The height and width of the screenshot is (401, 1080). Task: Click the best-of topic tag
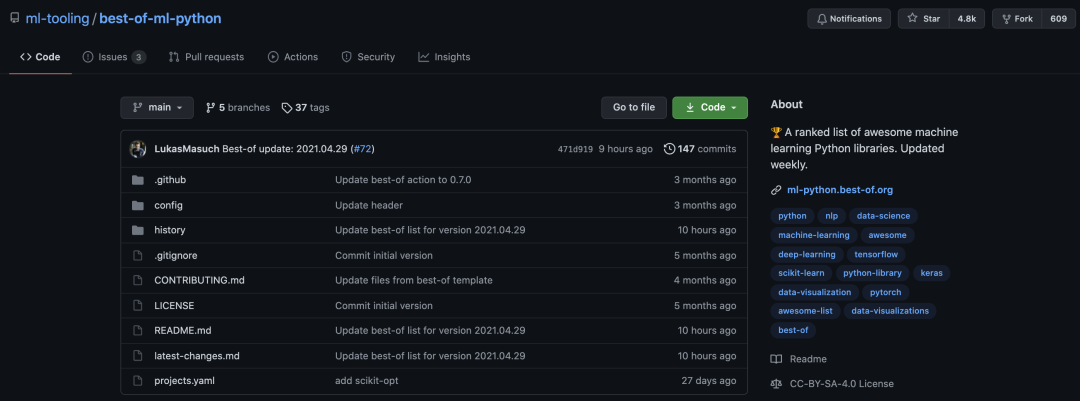point(793,330)
